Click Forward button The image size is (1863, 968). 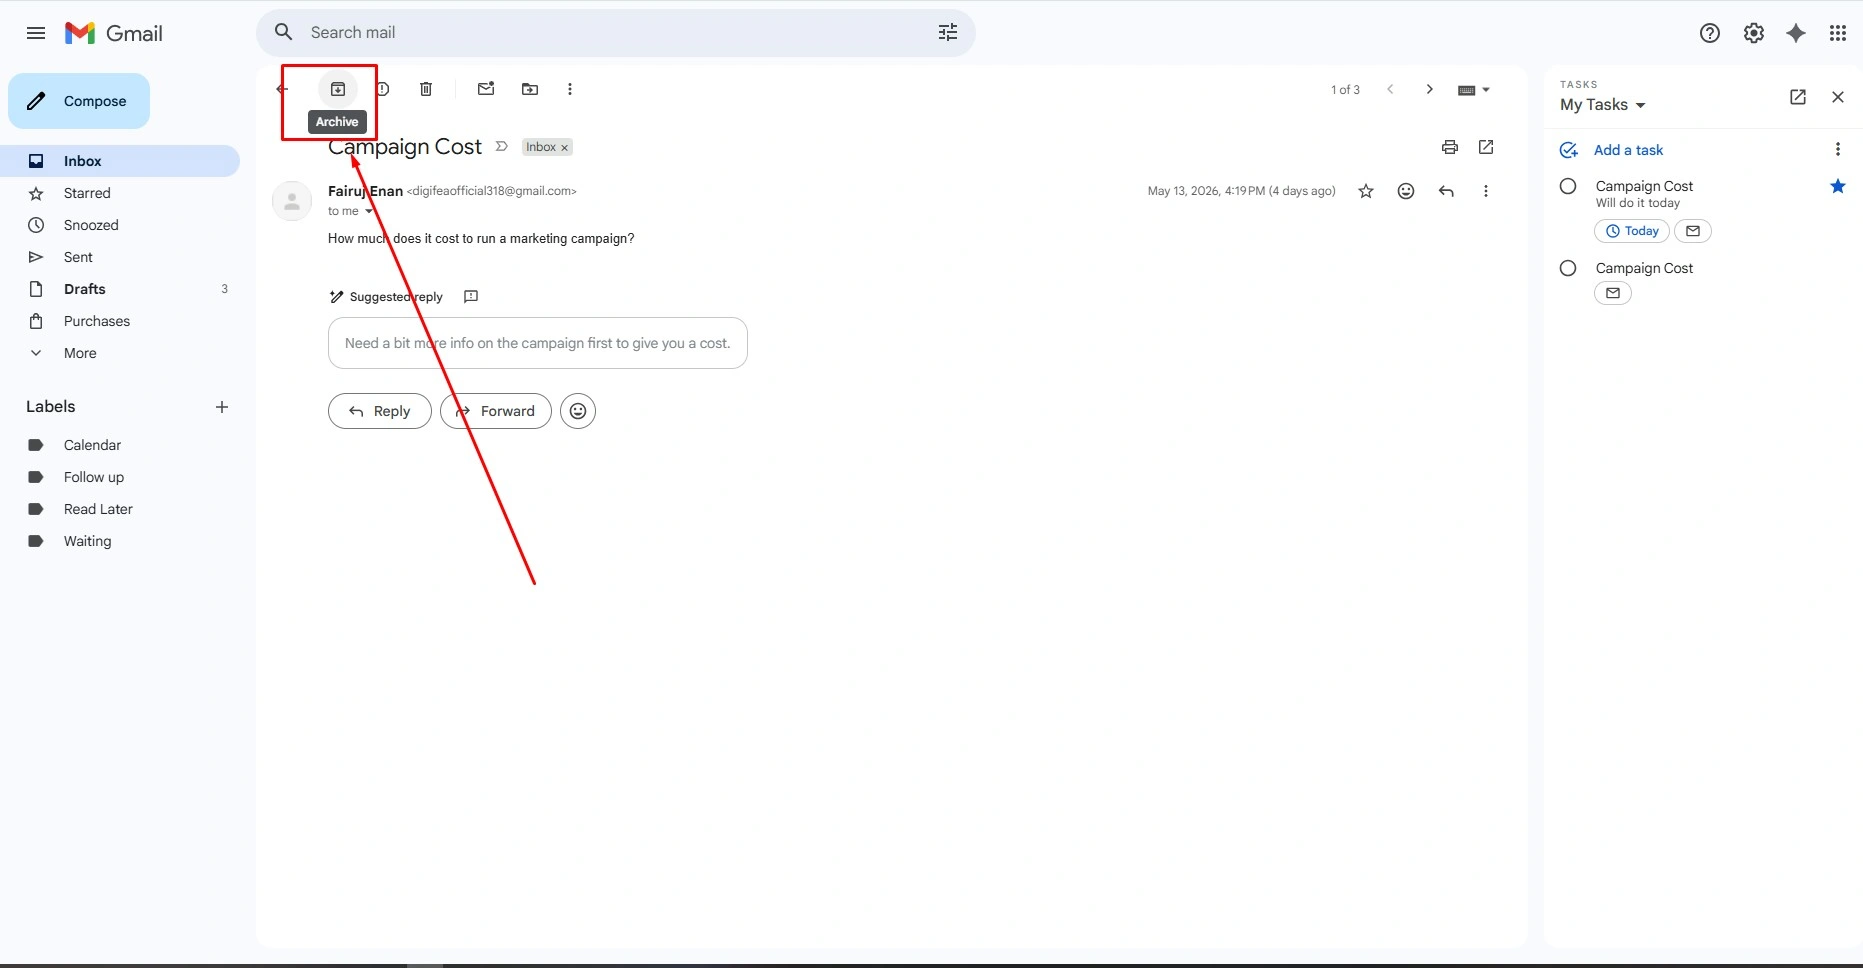pyautogui.click(x=496, y=411)
